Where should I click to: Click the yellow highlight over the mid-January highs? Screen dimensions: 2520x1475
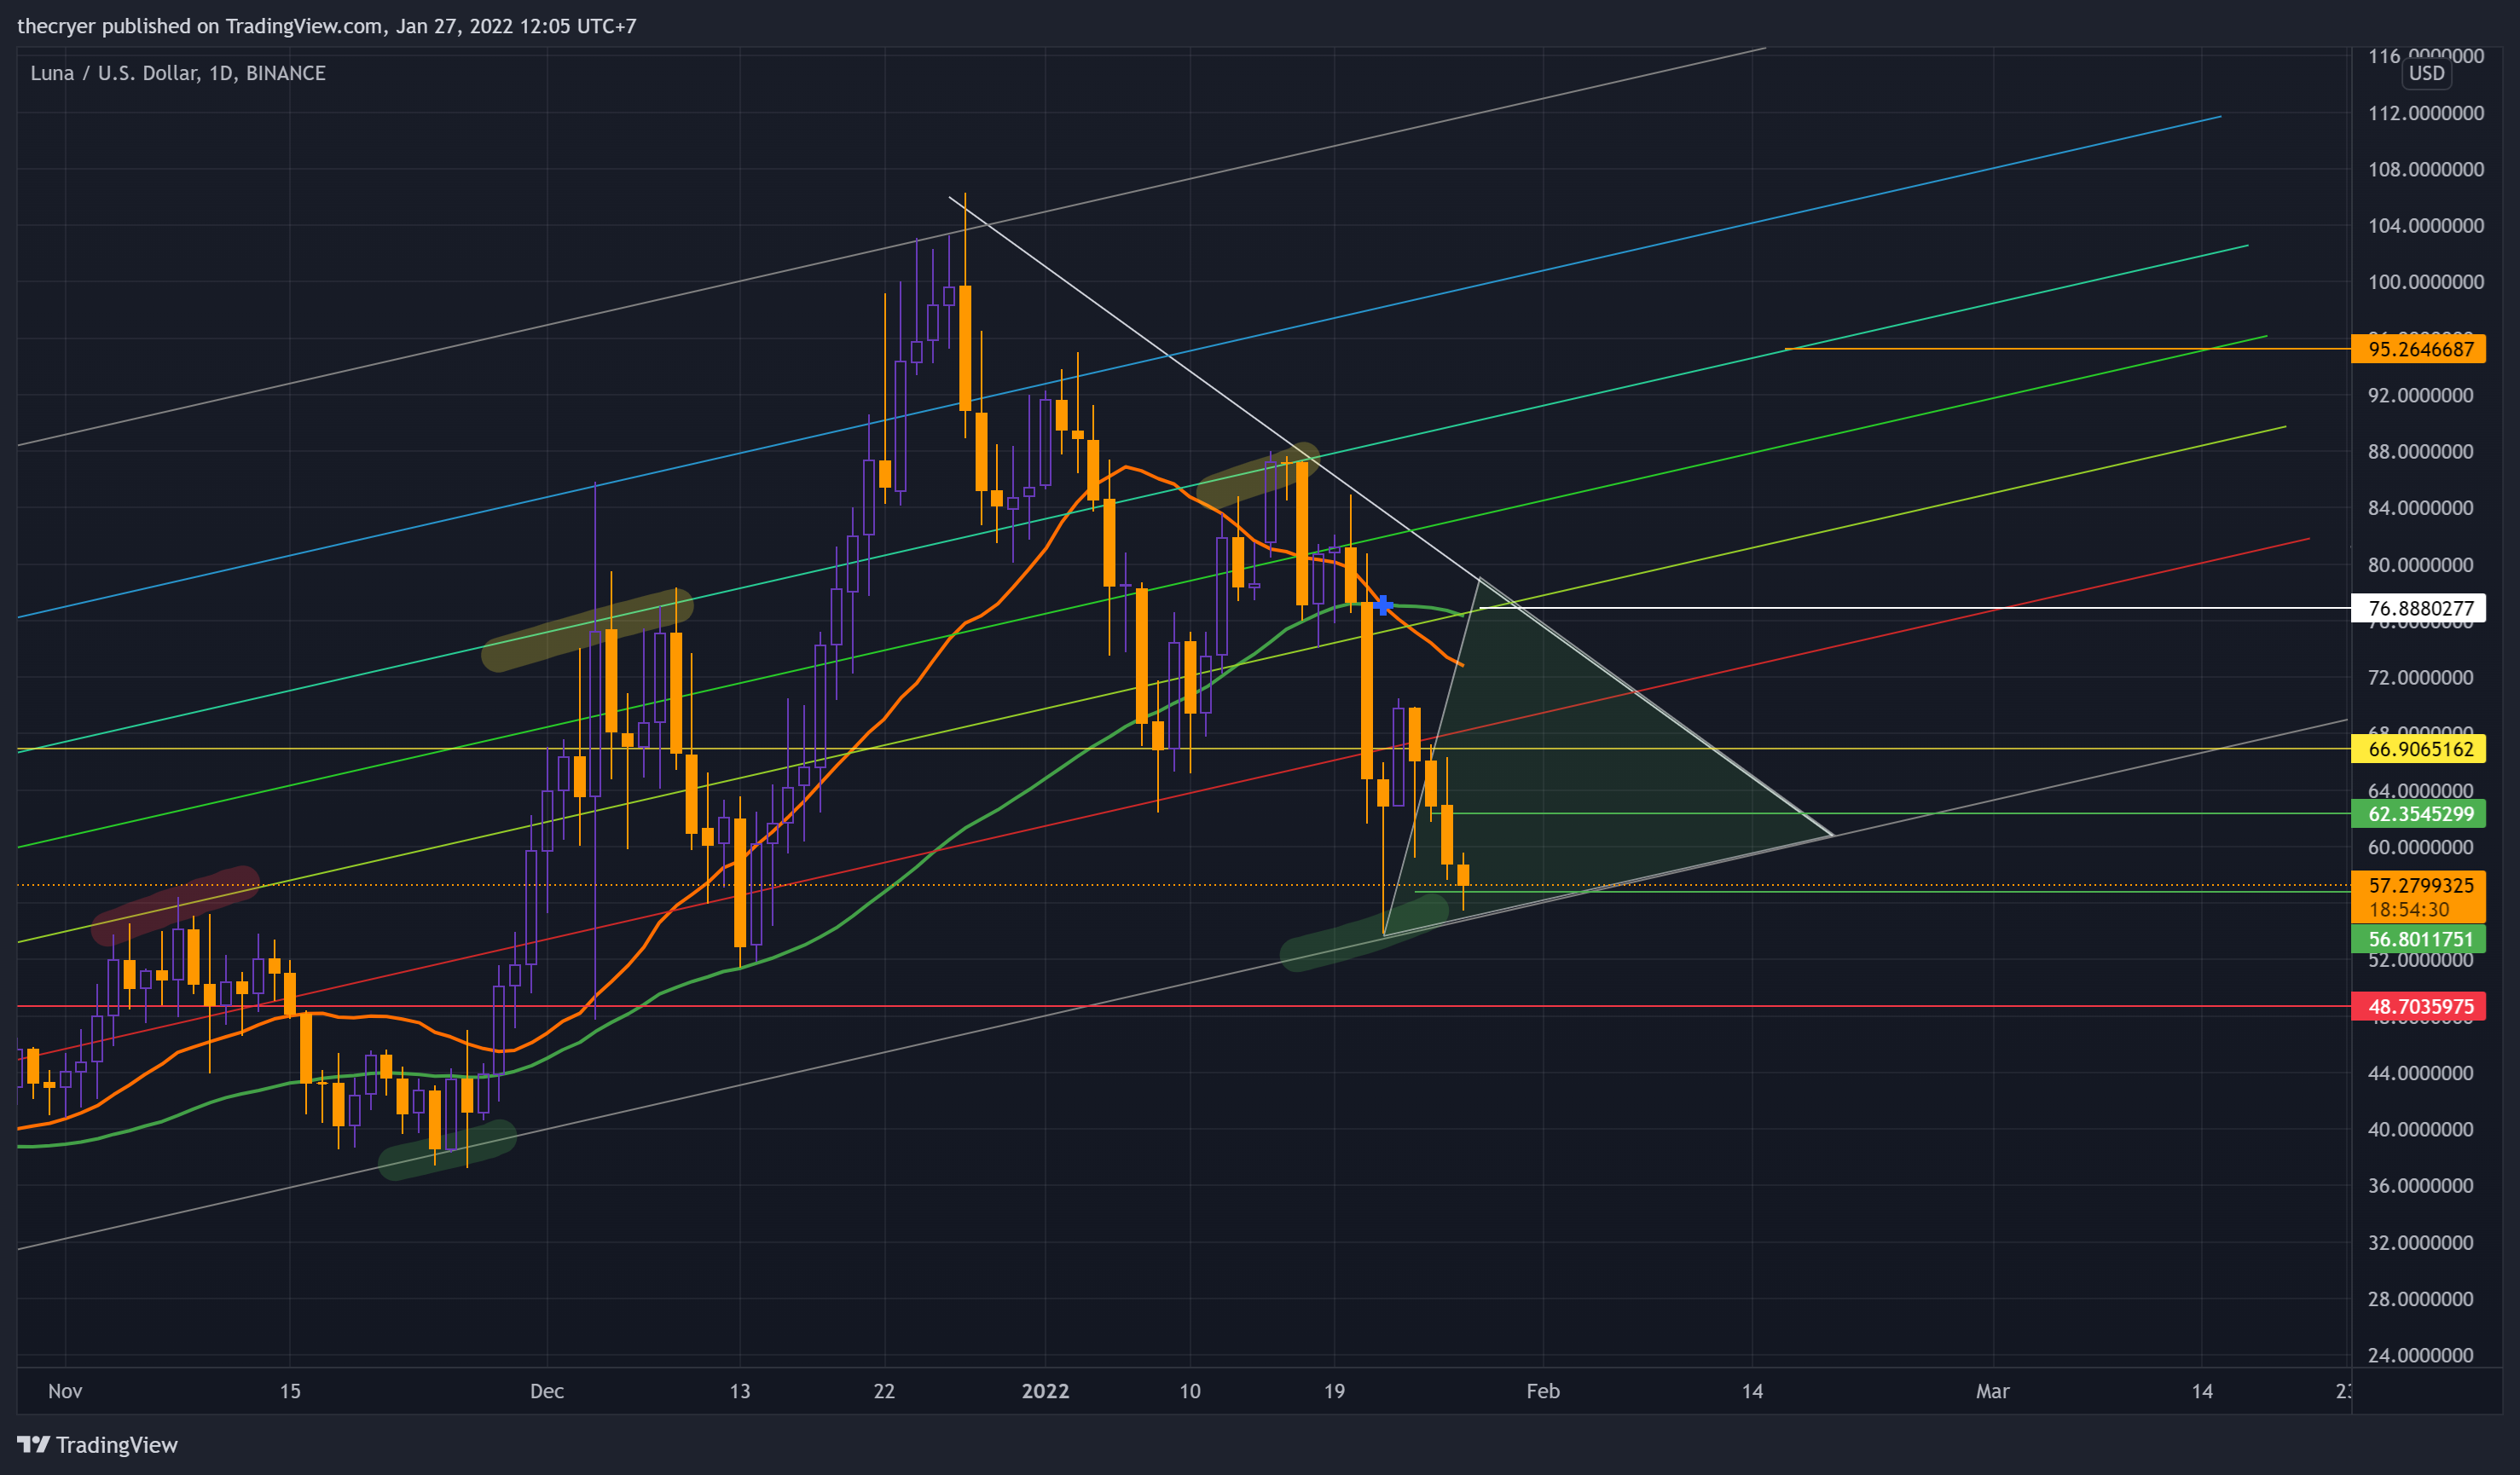pos(1258,476)
